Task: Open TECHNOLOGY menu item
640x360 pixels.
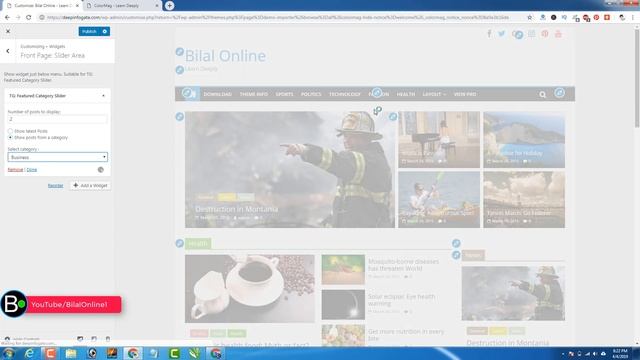Action: click(345, 94)
